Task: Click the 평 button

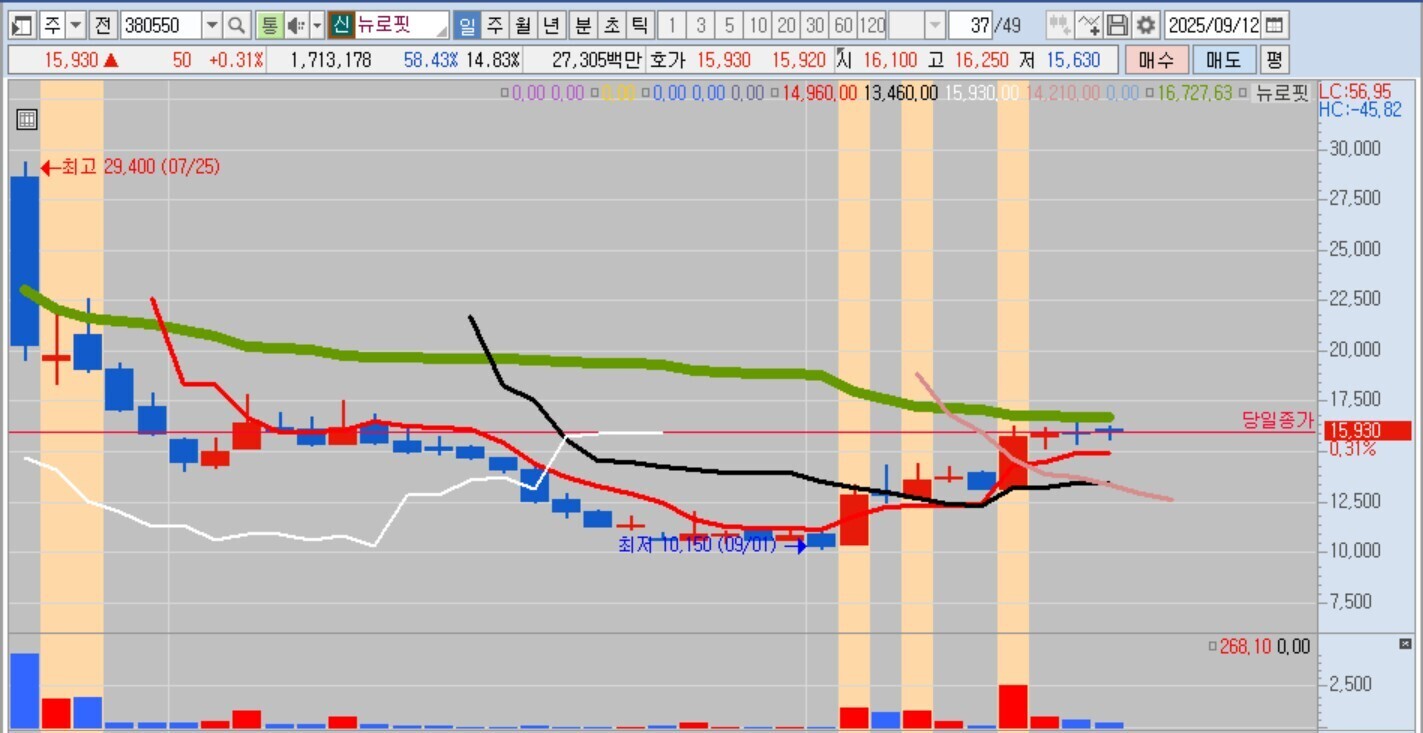Action: 1273,60
